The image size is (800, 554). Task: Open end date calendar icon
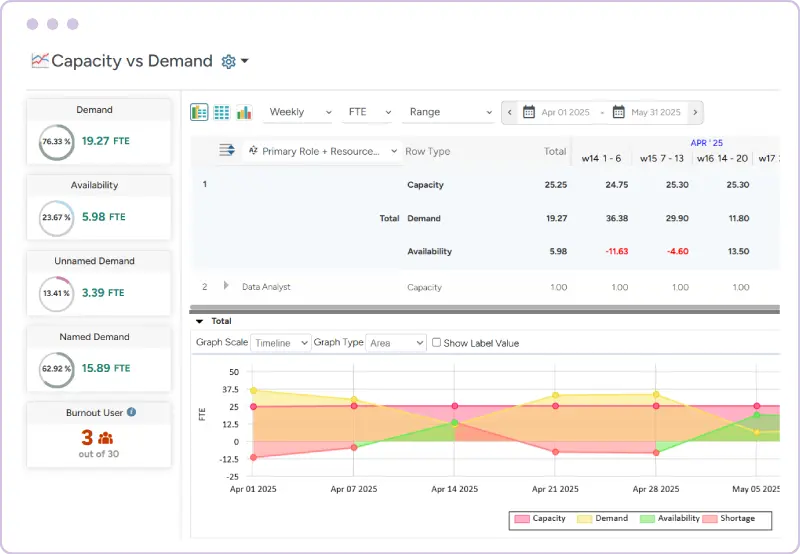(x=618, y=112)
